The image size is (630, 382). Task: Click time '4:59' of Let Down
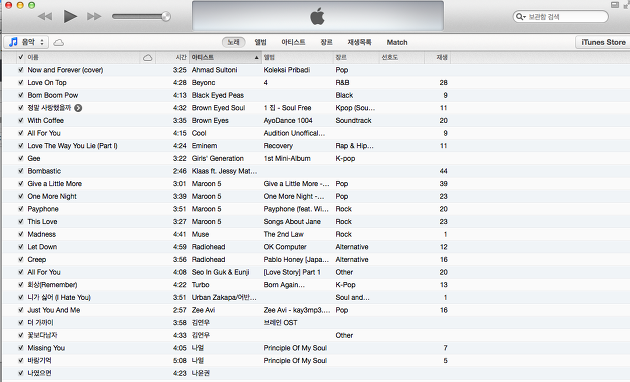tap(180, 247)
